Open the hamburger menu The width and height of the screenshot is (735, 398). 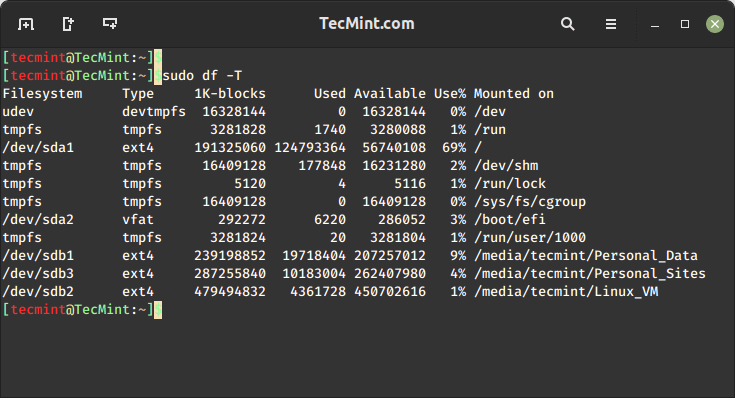pos(611,24)
